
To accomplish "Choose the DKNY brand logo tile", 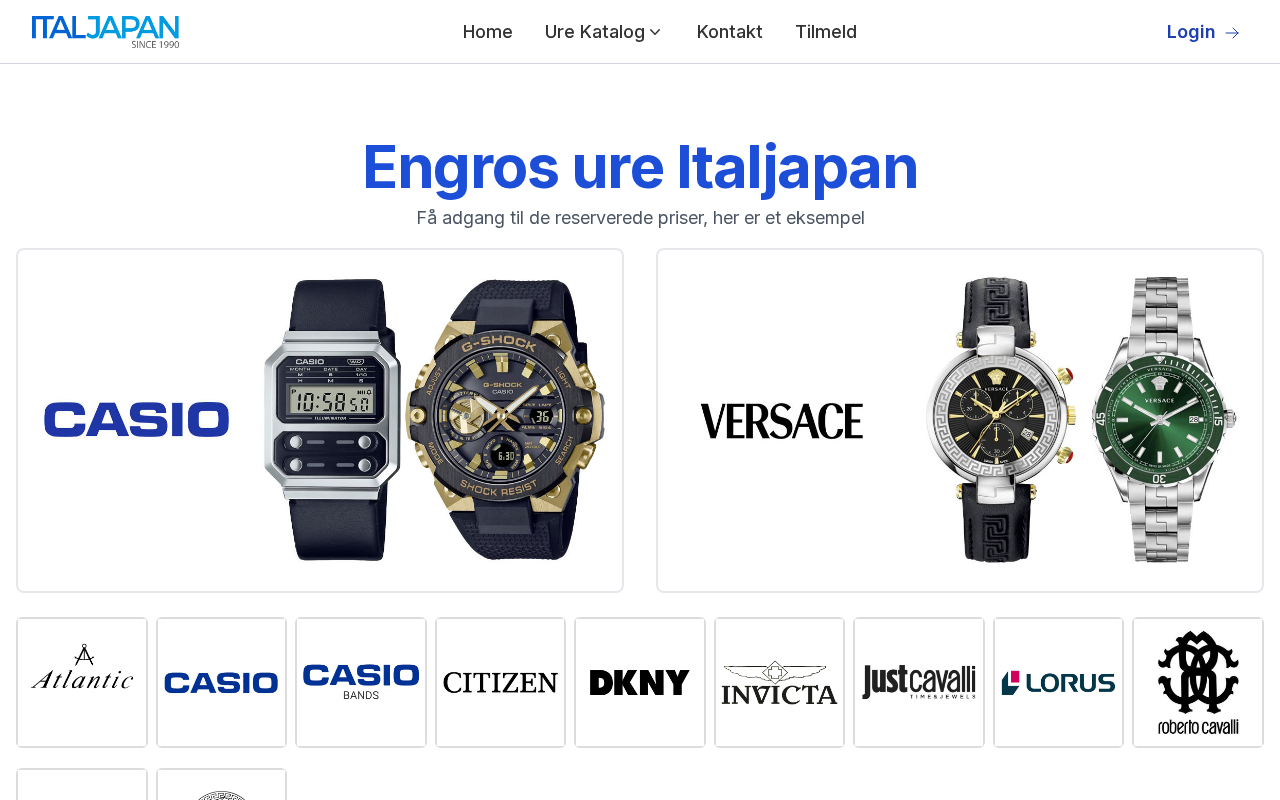I will pyautogui.click(x=640, y=682).
